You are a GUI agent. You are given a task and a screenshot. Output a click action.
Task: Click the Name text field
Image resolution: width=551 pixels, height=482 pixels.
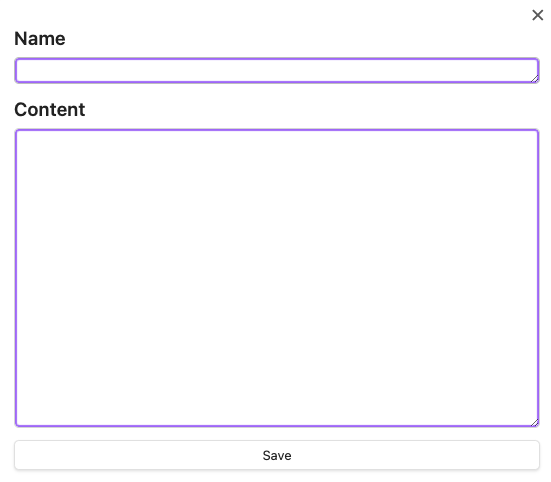(x=277, y=71)
